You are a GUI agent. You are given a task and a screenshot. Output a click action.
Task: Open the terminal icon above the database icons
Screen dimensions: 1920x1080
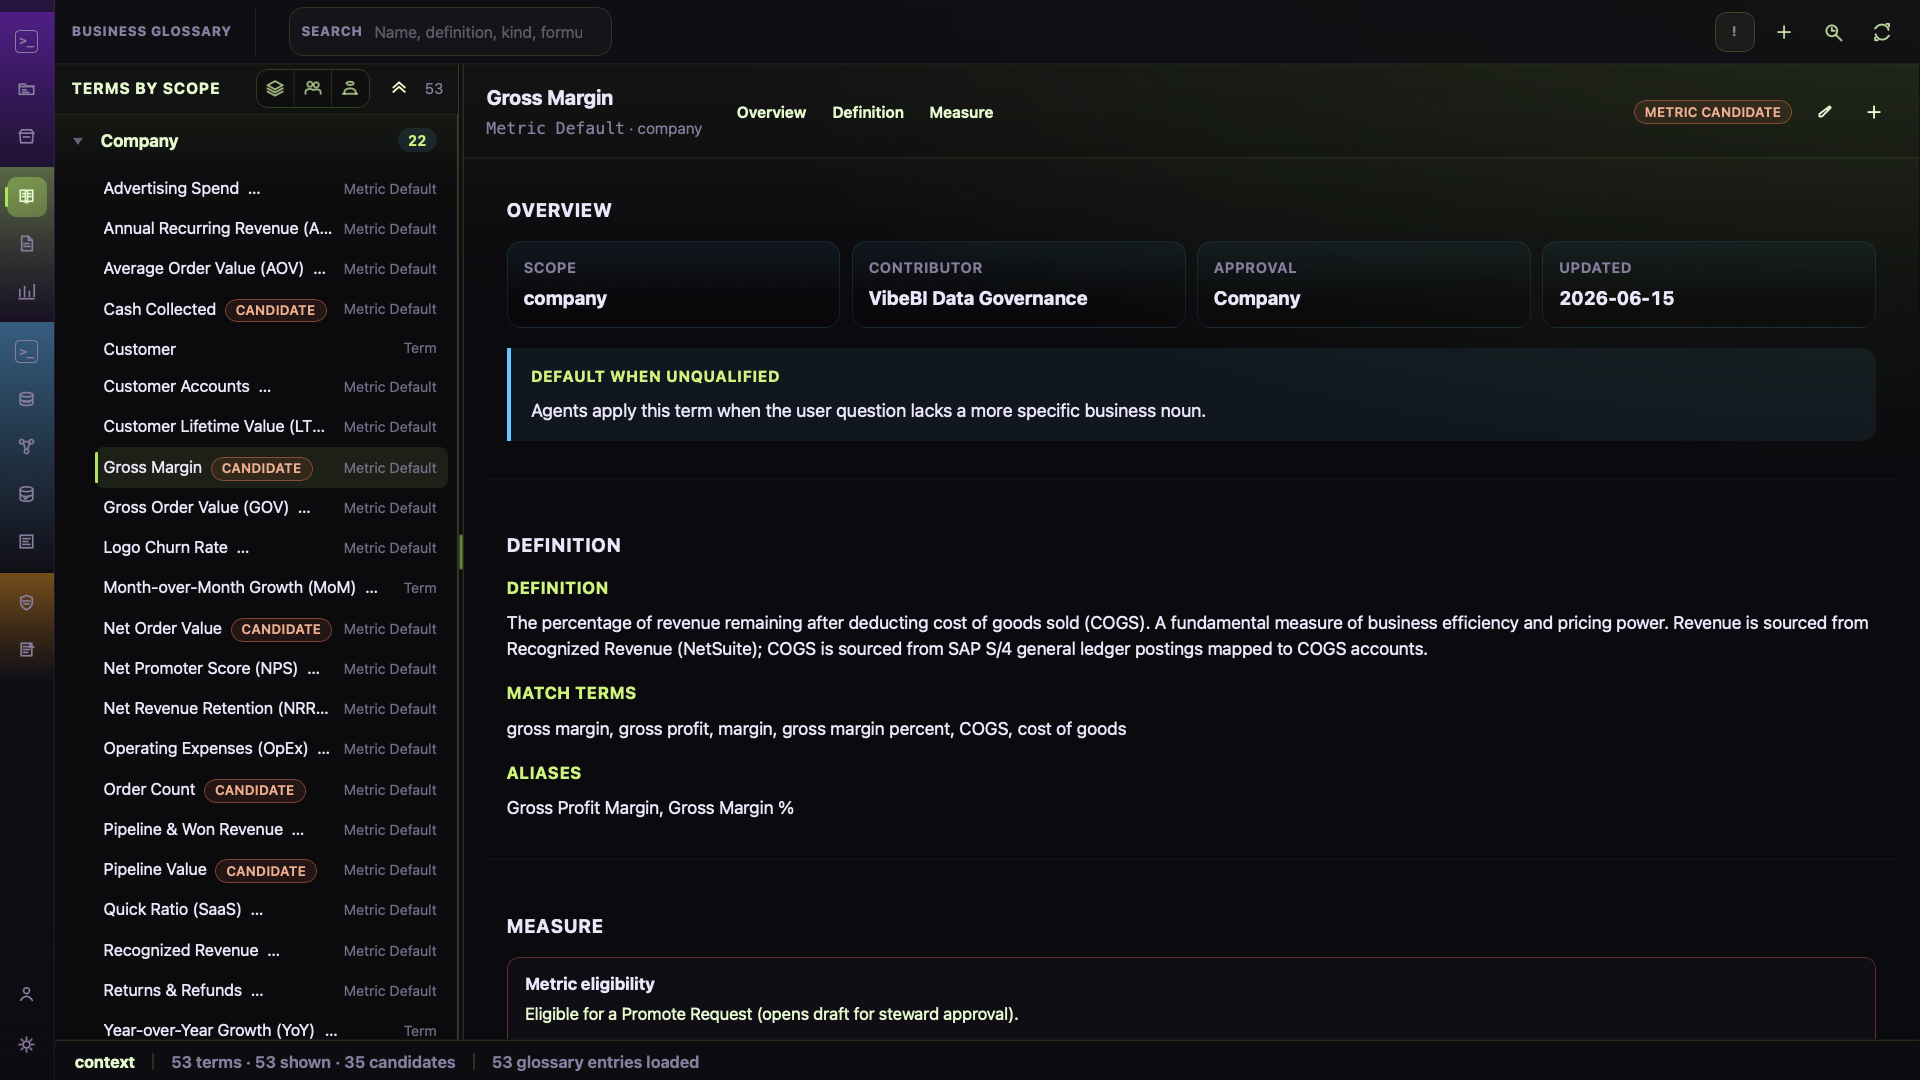pyautogui.click(x=27, y=352)
